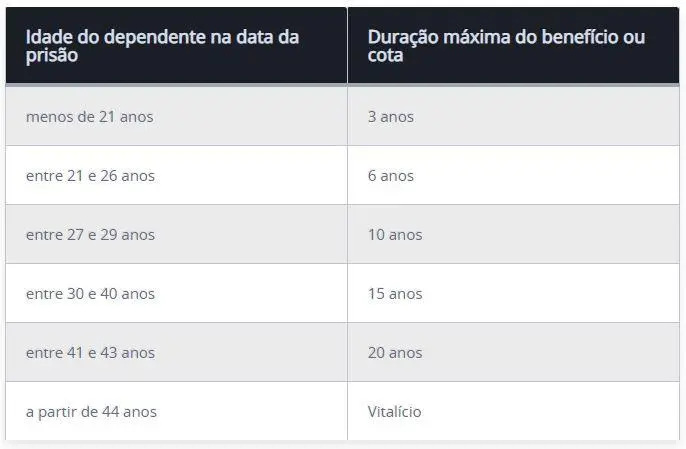Click the "a partir de 44 anos" cell
The height and width of the screenshot is (449, 686).
coord(91,412)
